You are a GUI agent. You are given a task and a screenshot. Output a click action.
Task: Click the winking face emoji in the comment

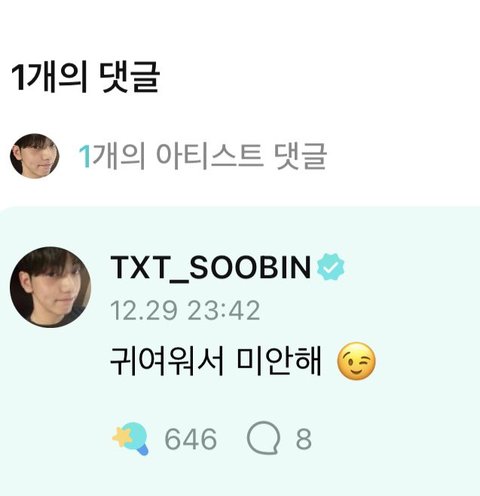(x=356, y=361)
